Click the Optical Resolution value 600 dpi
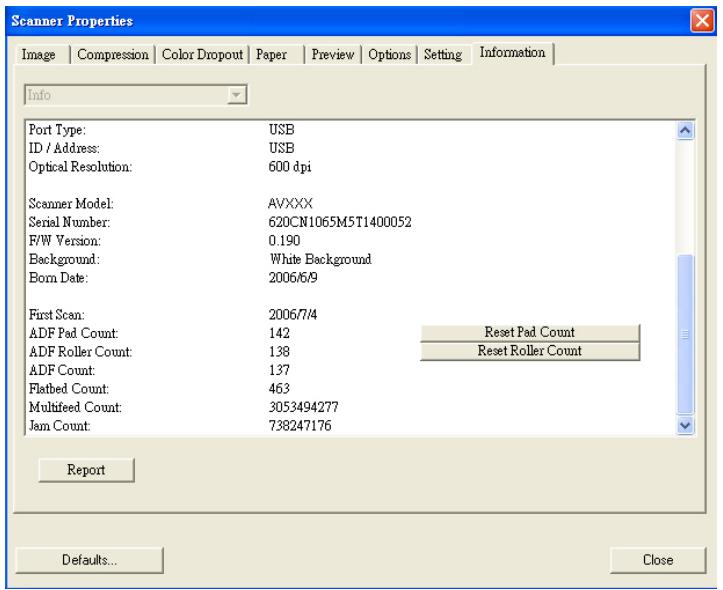The width and height of the screenshot is (723, 590). 290,167
